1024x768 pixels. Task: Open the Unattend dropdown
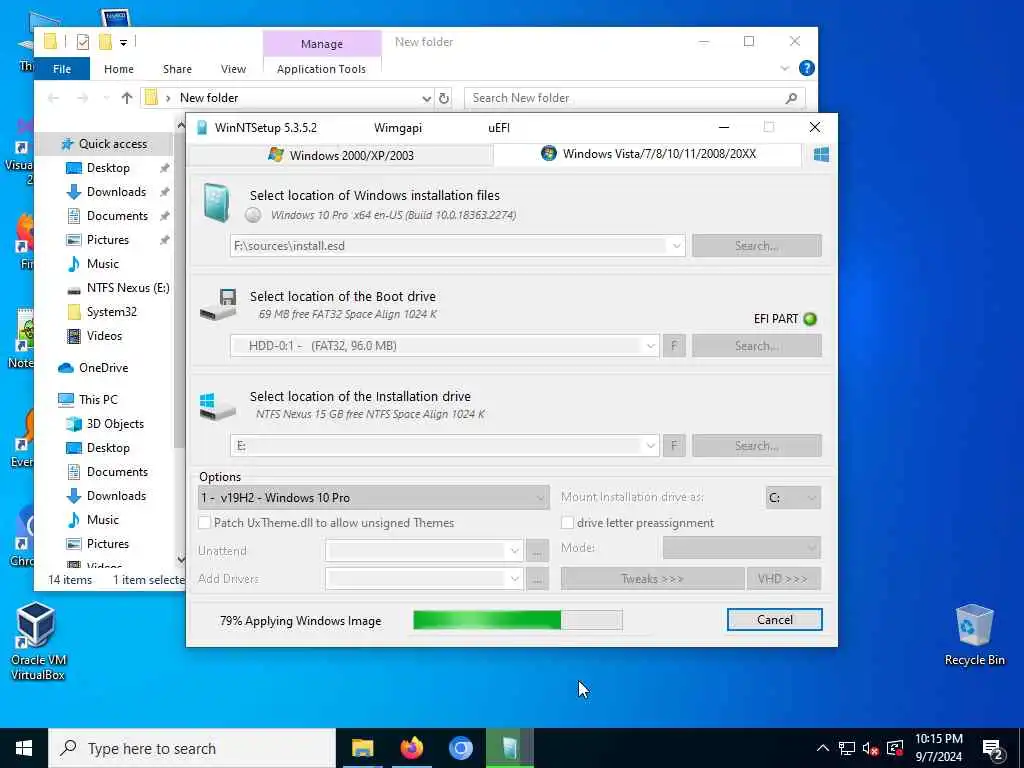(515, 551)
